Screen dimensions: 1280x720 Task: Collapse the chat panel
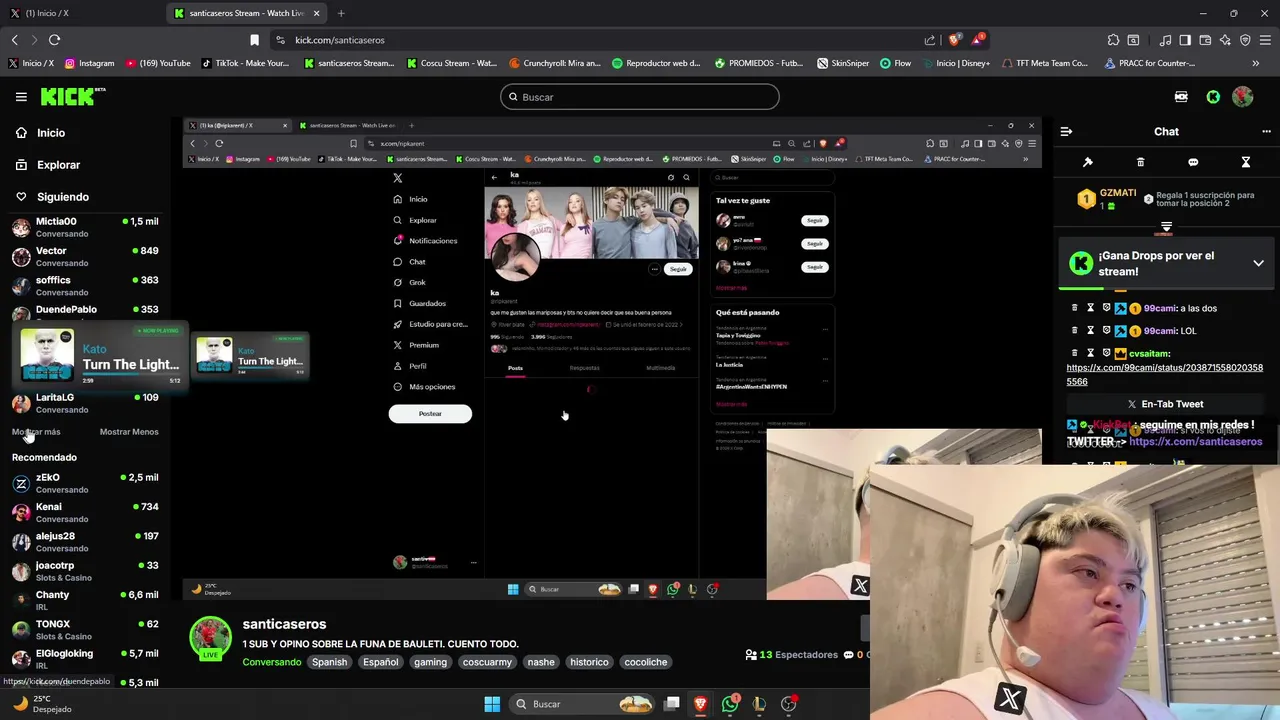pyautogui.click(x=1066, y=131)
